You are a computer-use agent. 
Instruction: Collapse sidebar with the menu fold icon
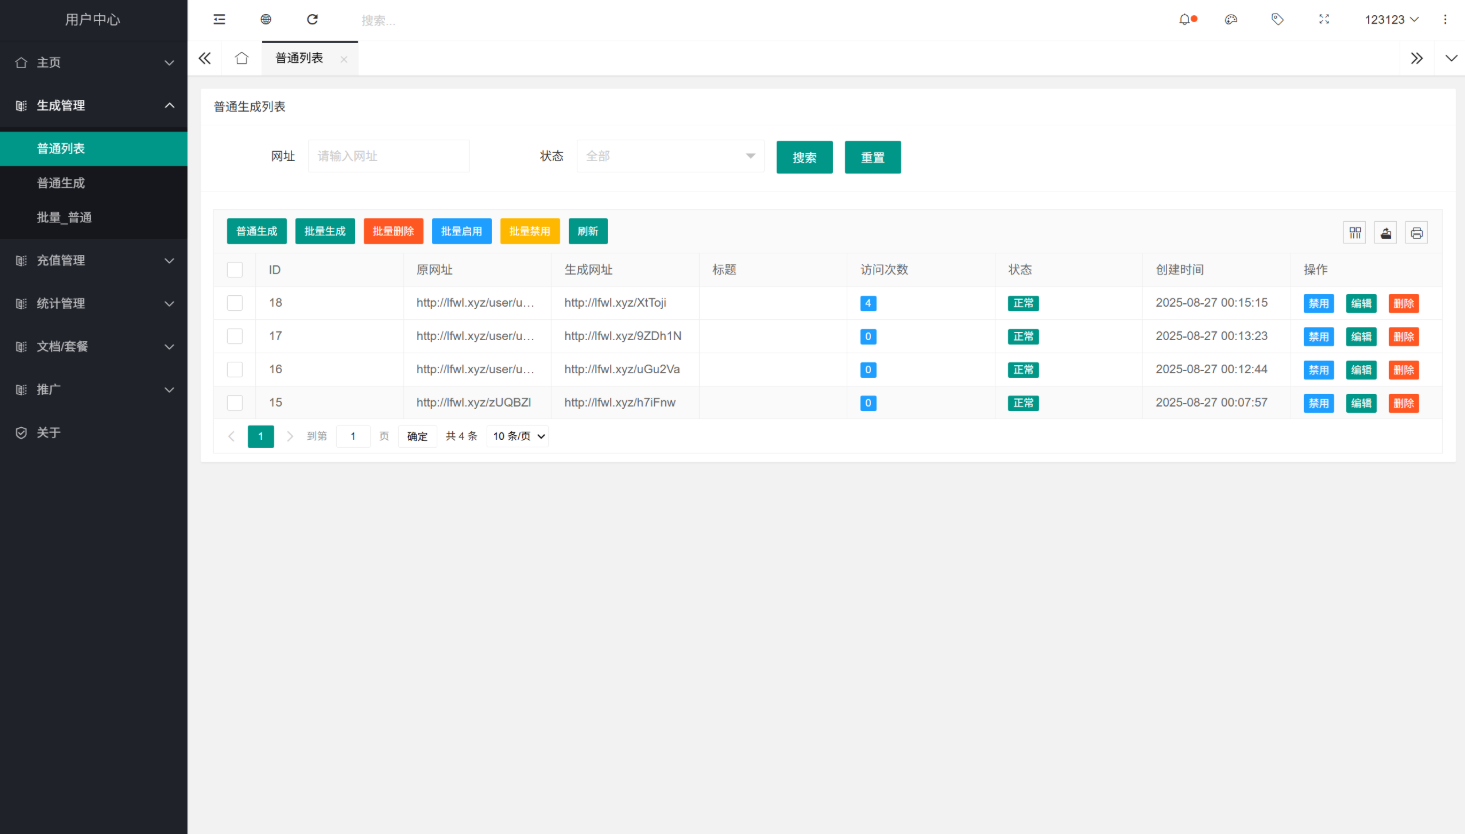tap(219, 19)
